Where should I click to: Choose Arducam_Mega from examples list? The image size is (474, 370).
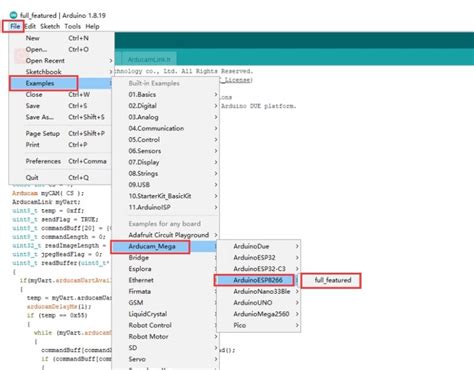[x=152, y=246]
